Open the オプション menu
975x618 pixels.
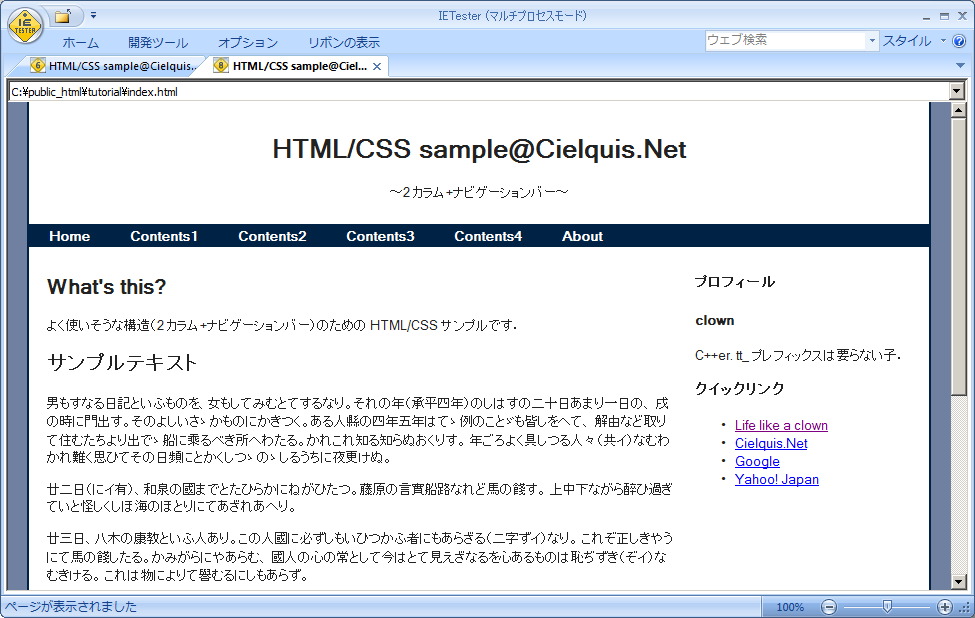coord(247,42)
